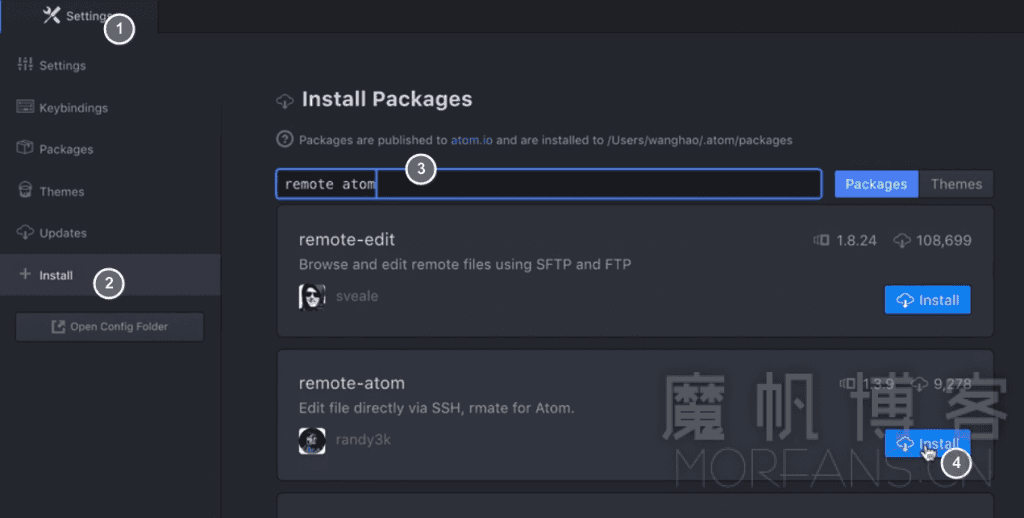
Task: Focus the package search field
Action: click(549, 184)
